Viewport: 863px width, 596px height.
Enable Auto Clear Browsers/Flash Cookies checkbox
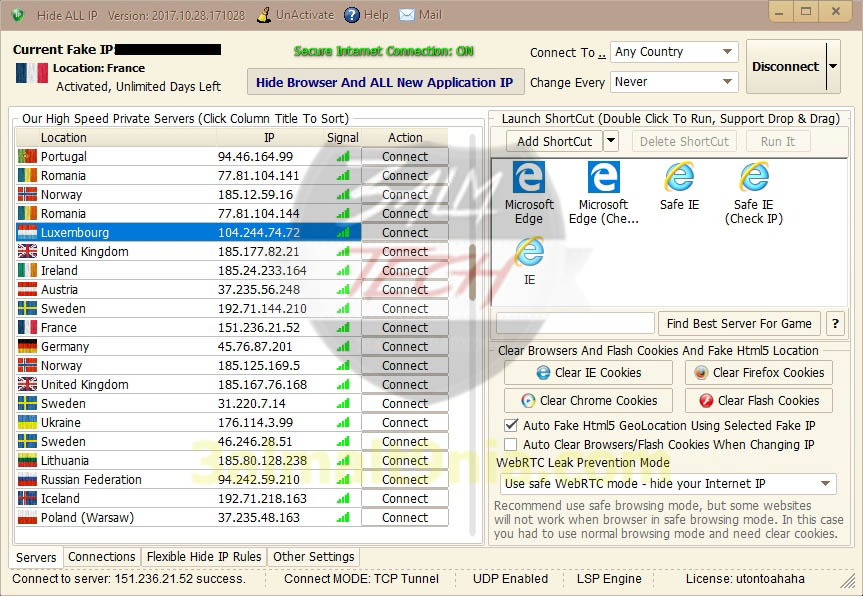tap(511, 444)
